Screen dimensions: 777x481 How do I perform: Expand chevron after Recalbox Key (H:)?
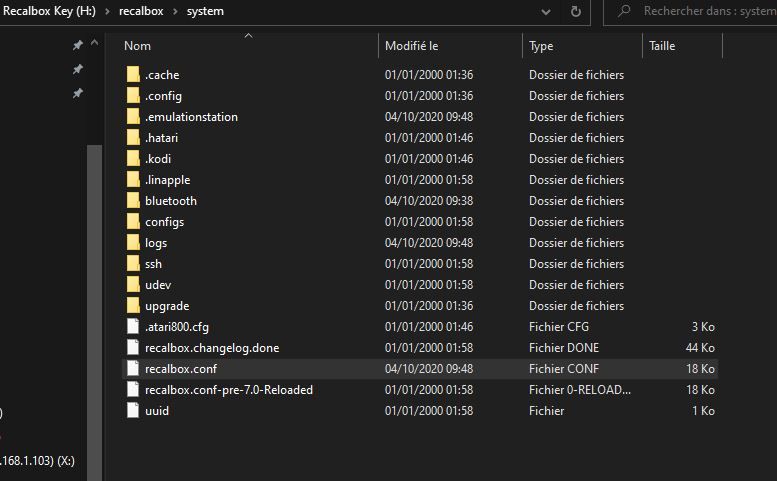(x=107, y=11)
